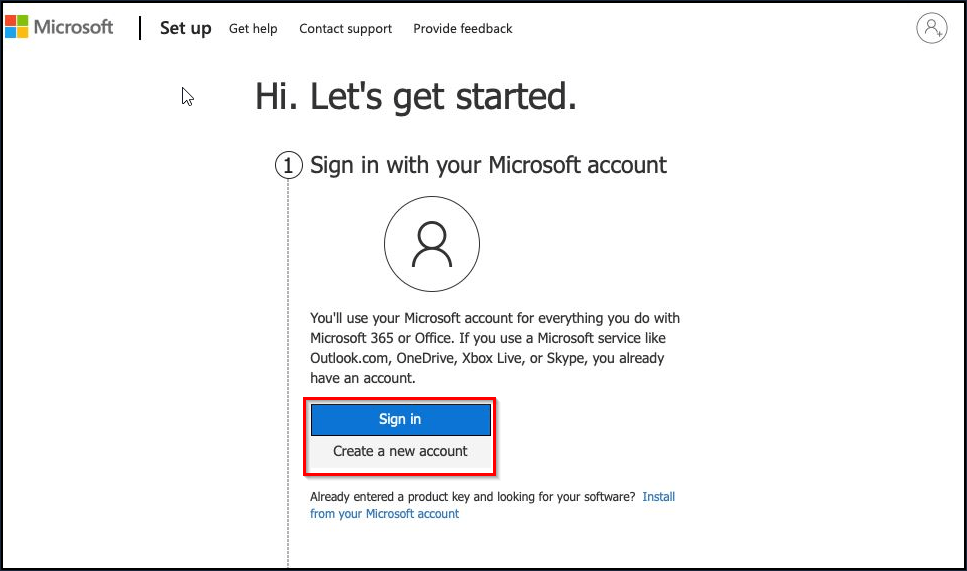
Task: Click the blue Sign in button
Action: [401, 419]
